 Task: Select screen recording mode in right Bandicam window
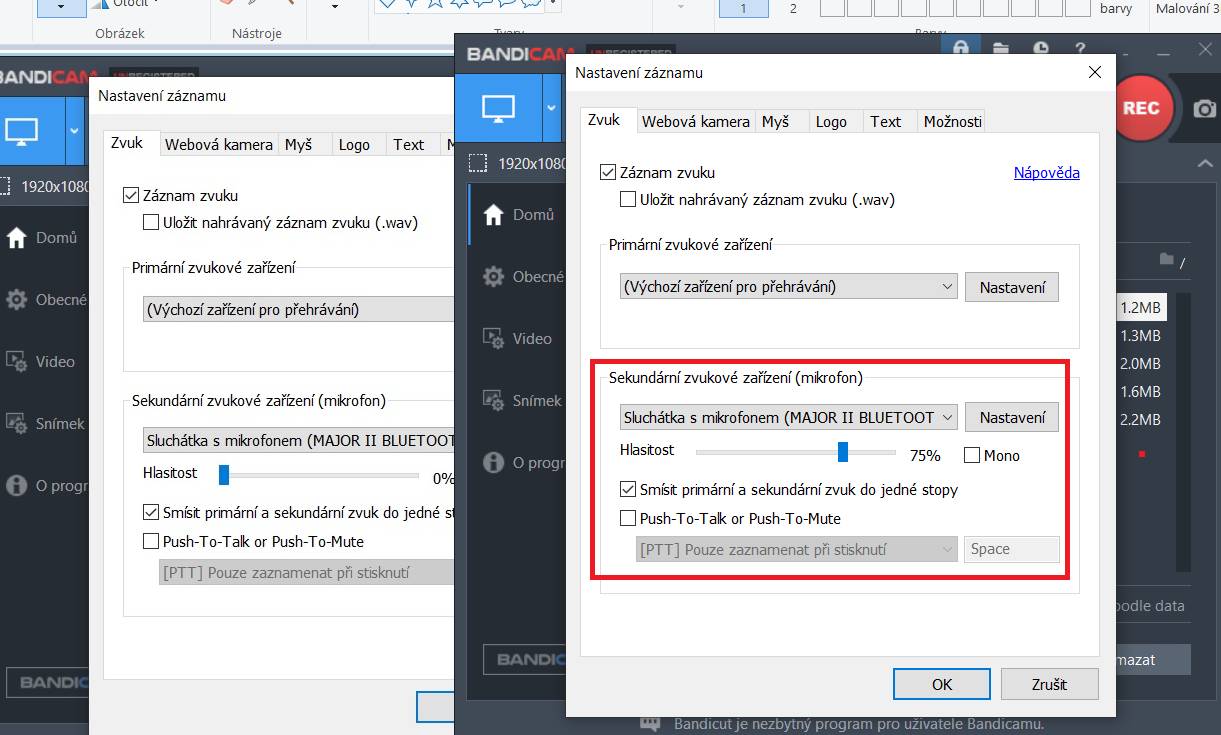(x=498, y=108)
